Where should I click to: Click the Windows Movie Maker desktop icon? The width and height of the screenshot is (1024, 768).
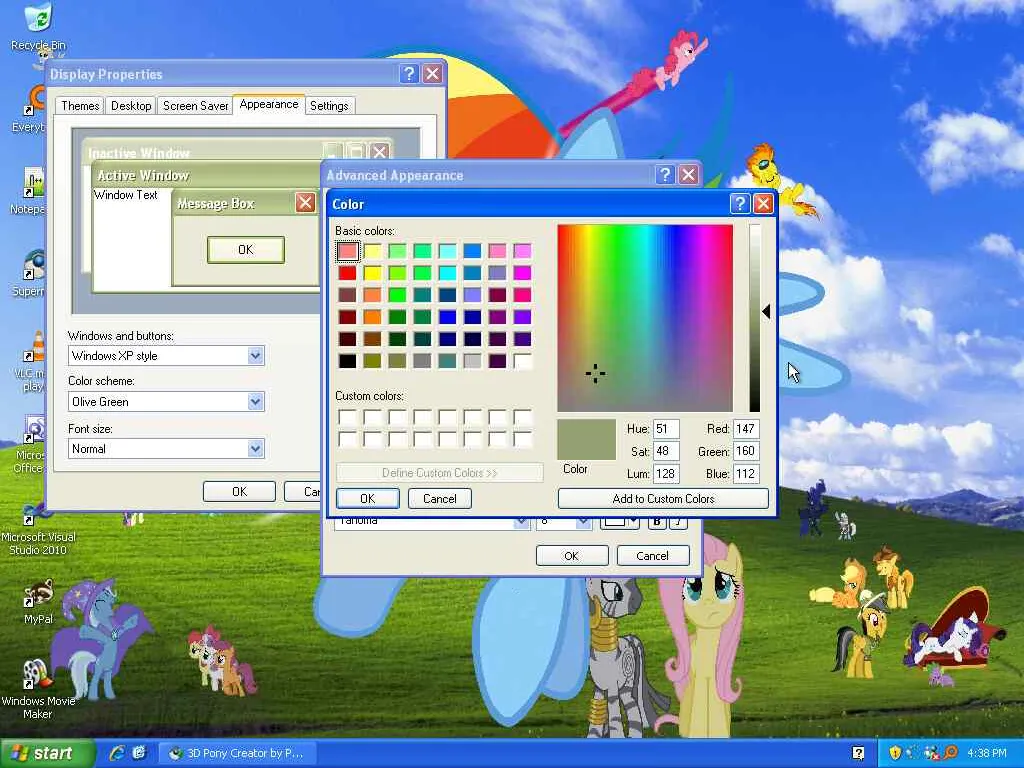(38, 690)
